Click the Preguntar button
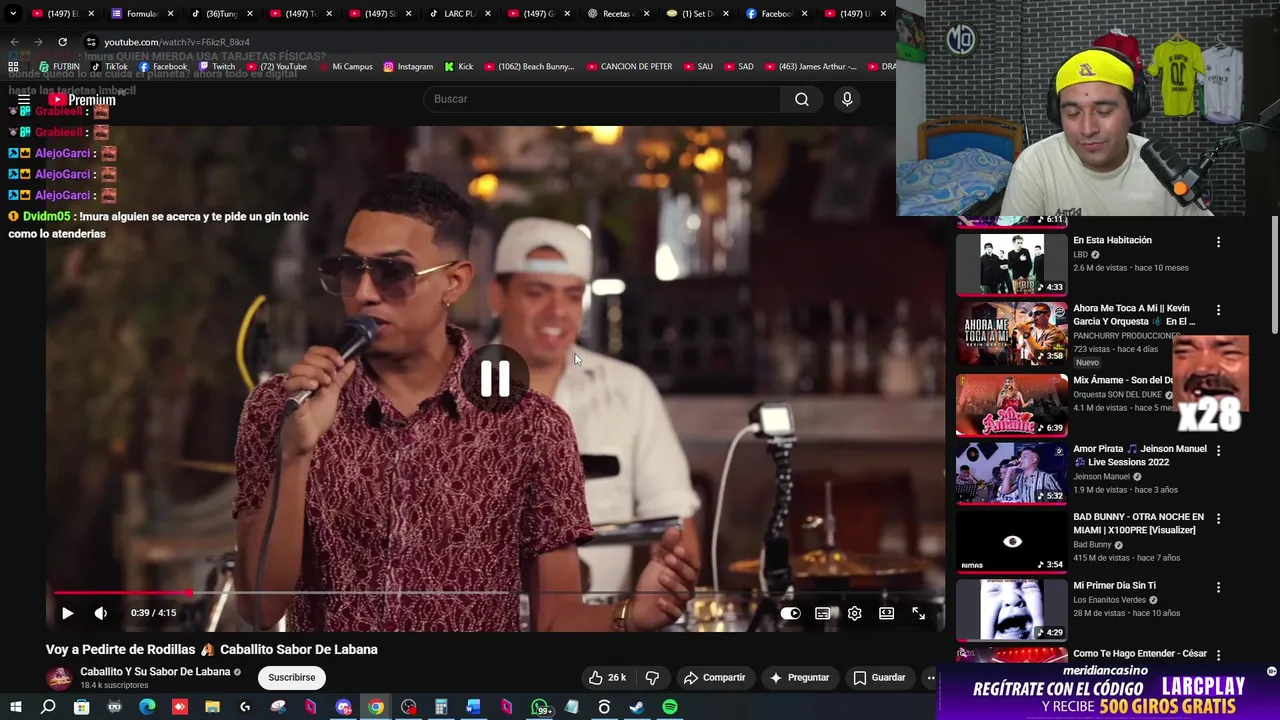Image resolution: width=1280 pixels, height=720 pixels. click(798, 677)
